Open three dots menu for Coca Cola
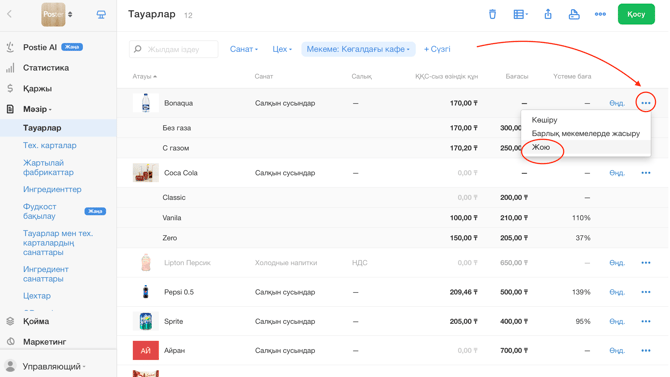 tap(646, 173)
